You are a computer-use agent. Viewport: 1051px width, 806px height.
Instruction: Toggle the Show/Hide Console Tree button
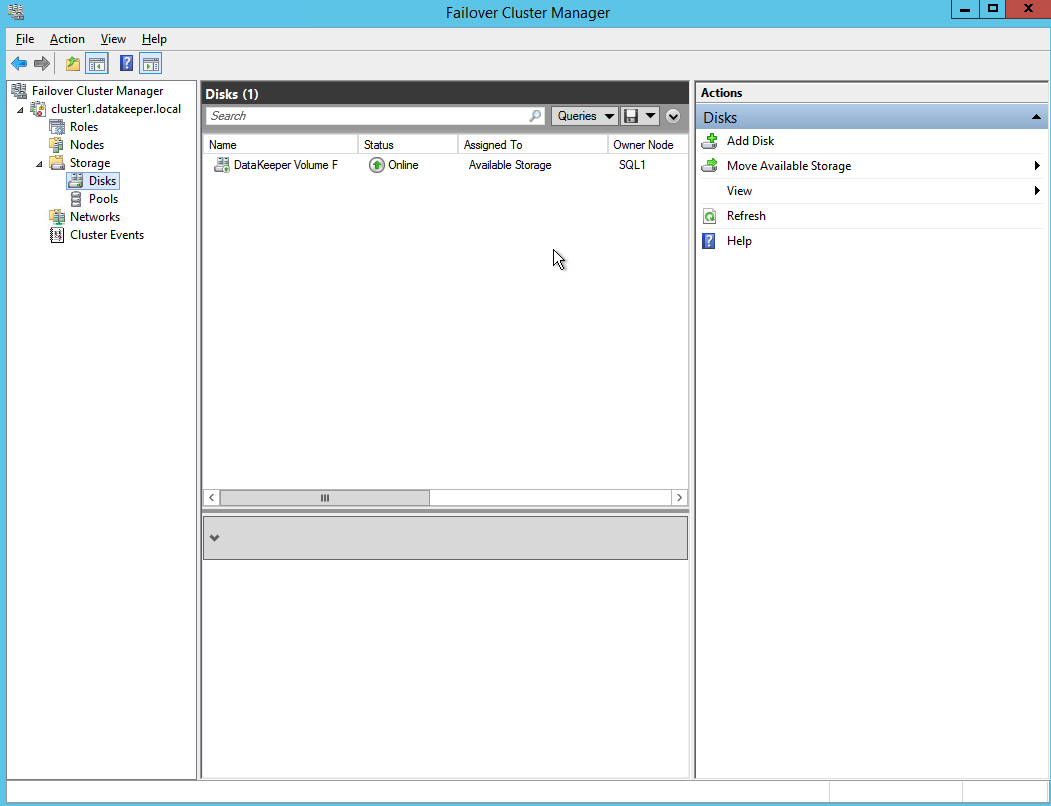pos(97,64)
